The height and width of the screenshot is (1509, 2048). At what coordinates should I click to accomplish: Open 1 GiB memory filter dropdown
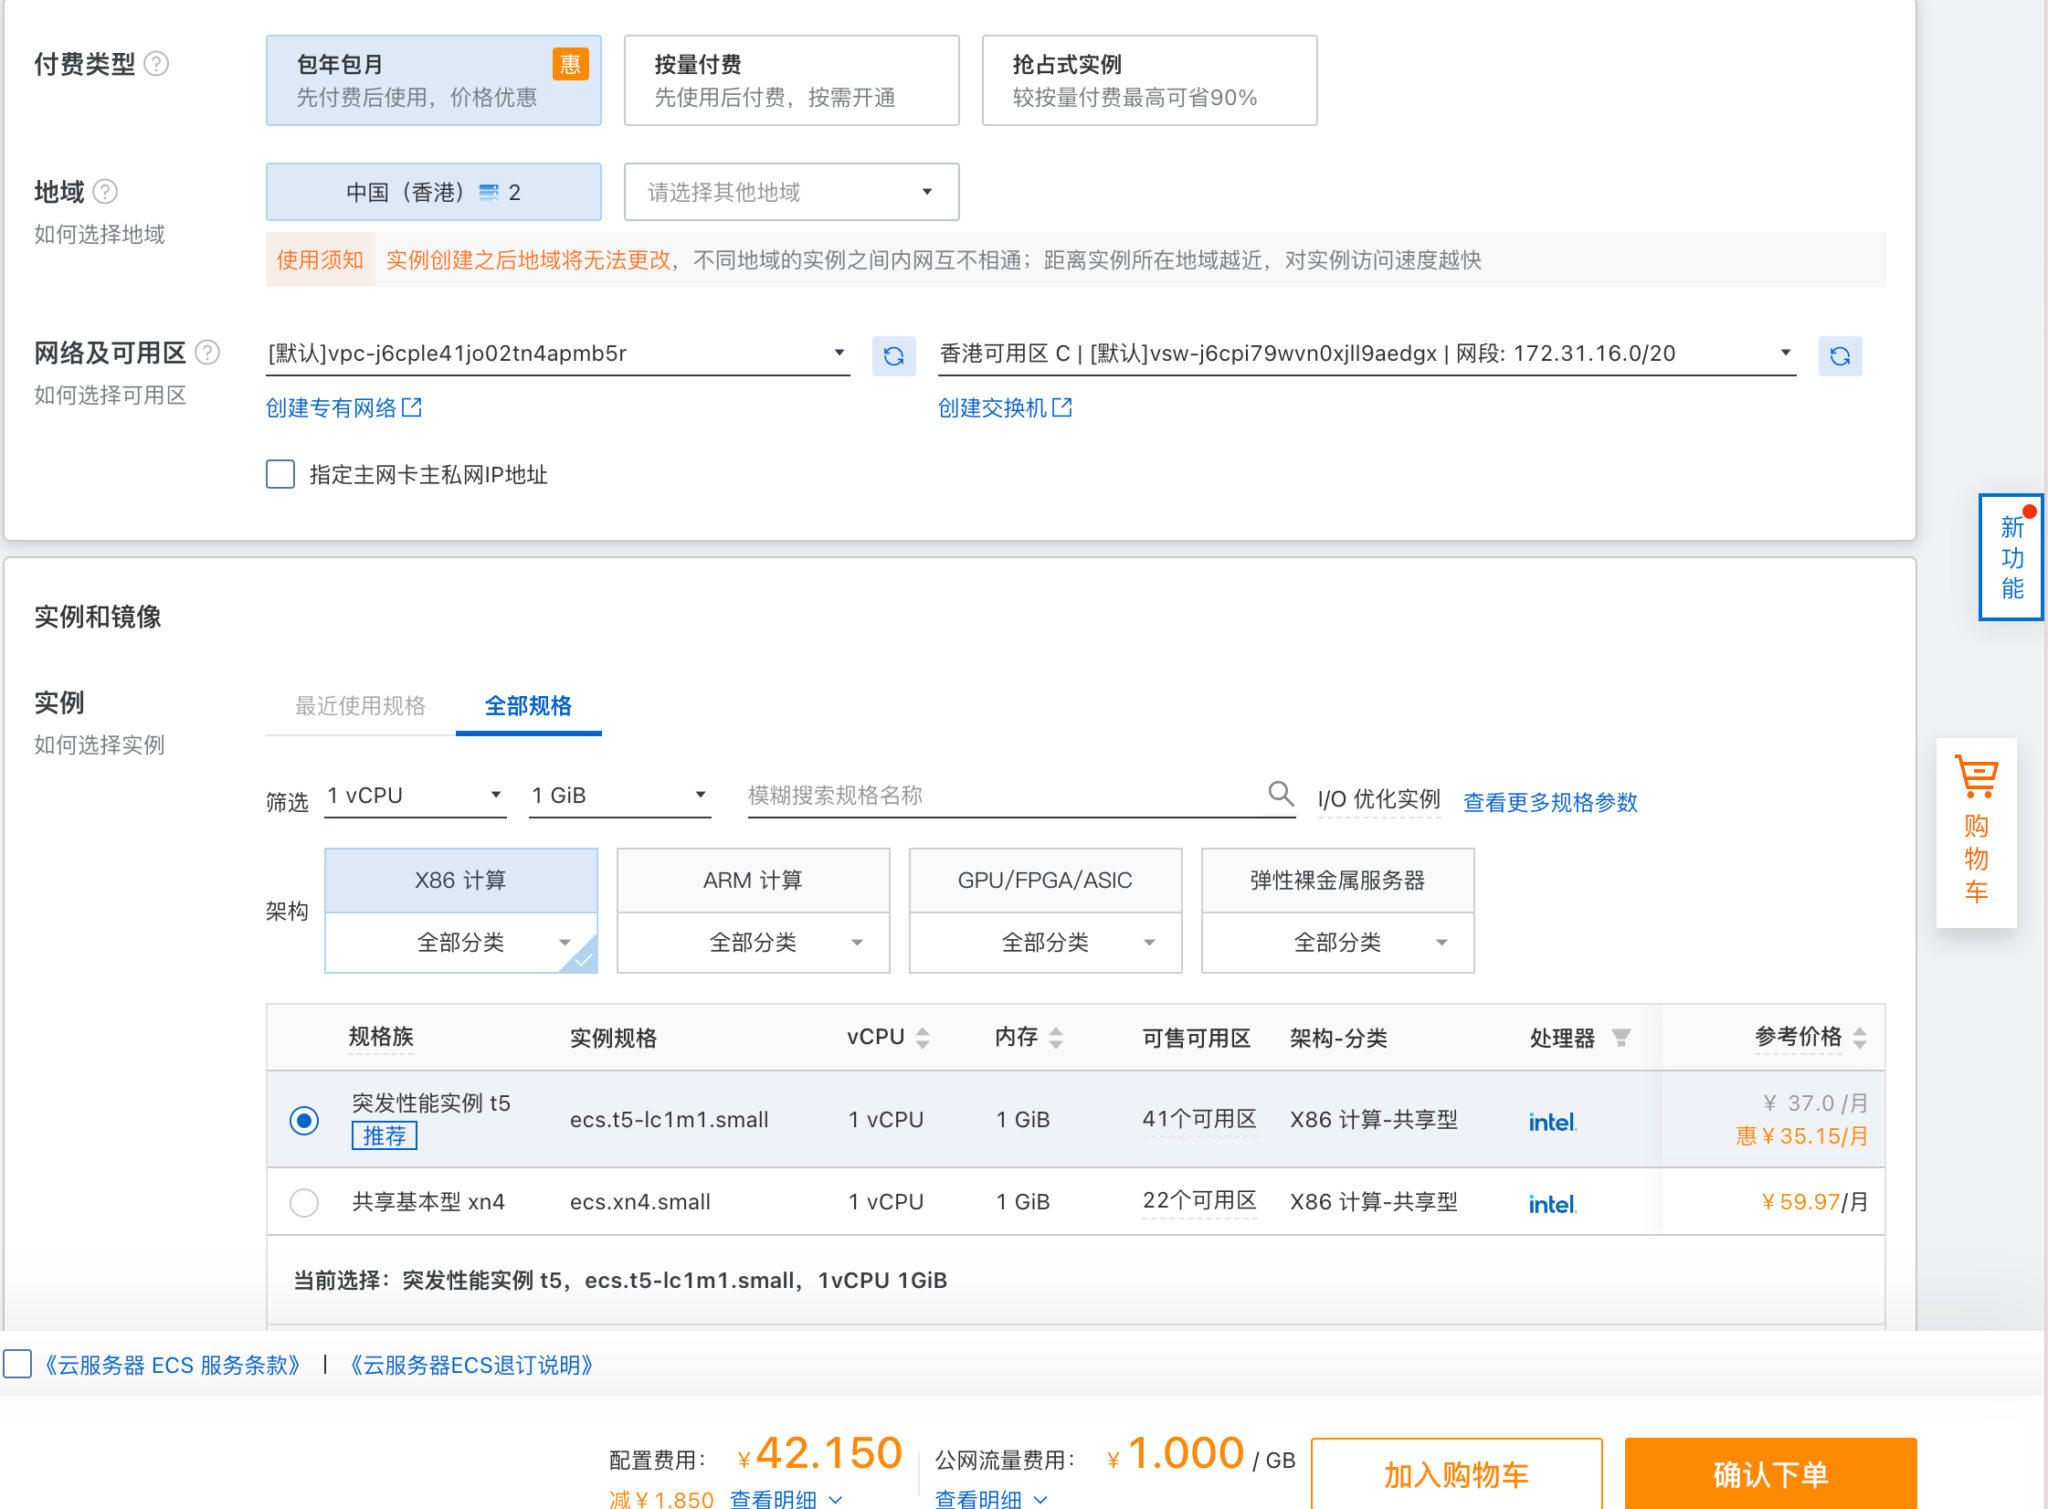(620, 796)
